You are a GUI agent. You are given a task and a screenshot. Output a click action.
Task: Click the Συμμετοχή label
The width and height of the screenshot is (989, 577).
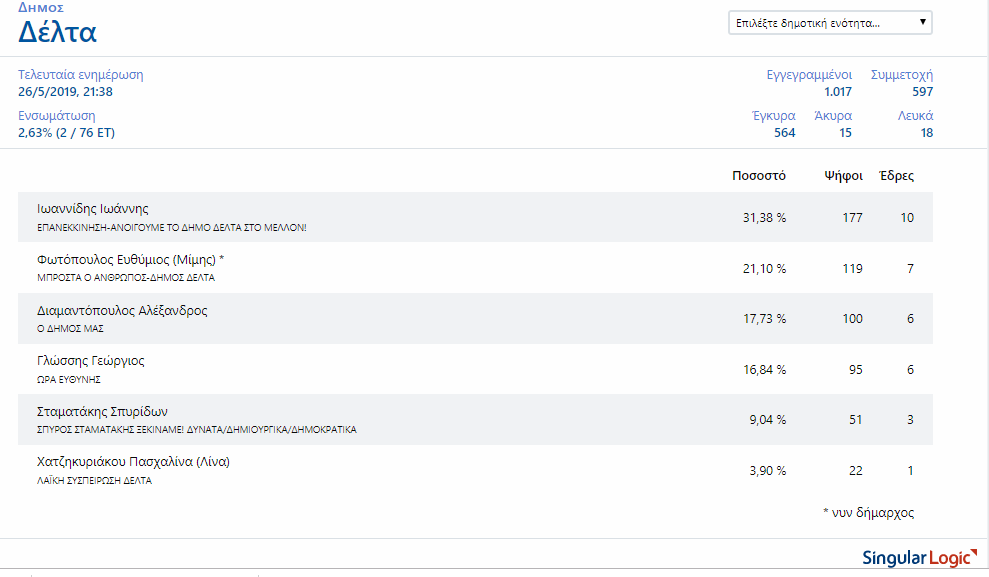click(x=901, y=75)
